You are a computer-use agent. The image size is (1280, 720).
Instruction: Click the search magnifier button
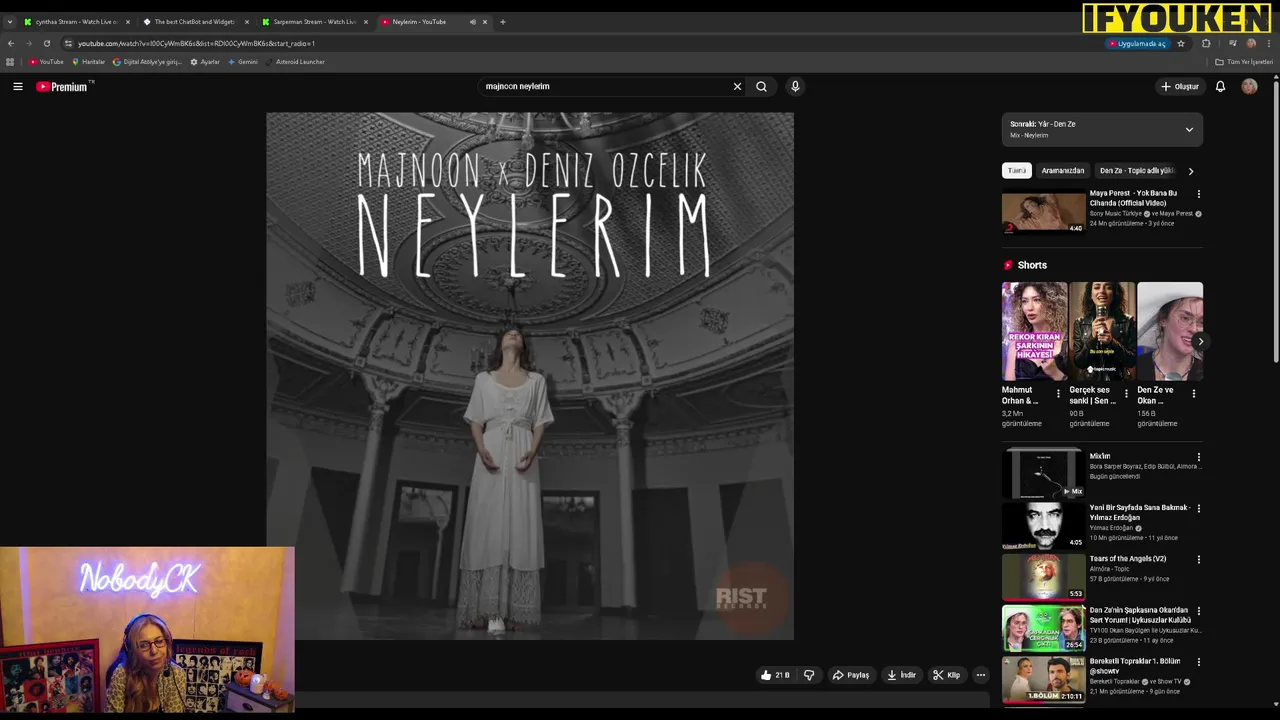(761, 87)
